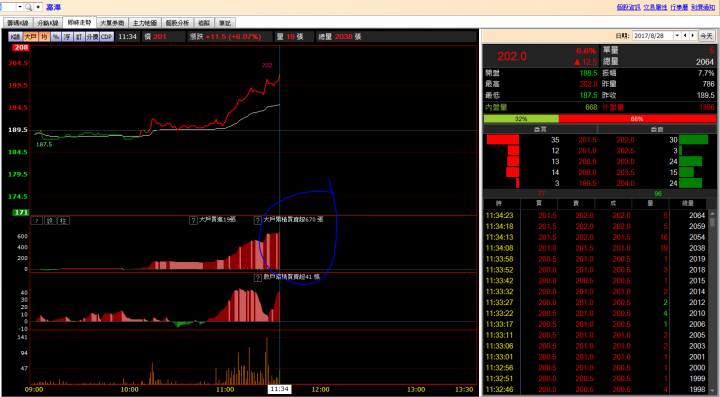Open the 個股分析 tab
This screenshot has width=720, height=397.
point(177,23)
